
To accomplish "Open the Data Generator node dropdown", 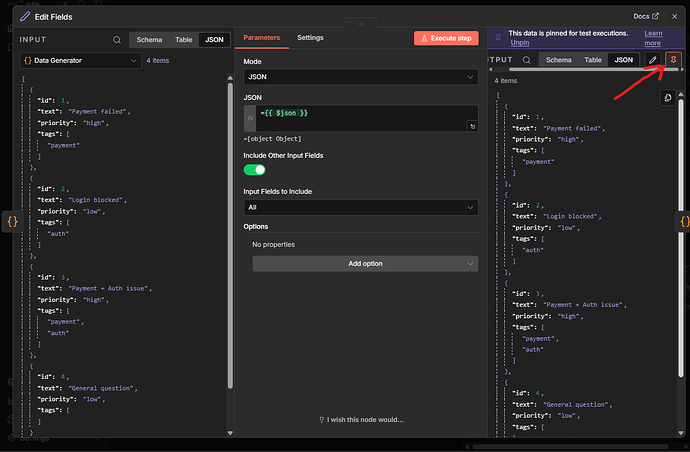I will click(x=79, y=61).
